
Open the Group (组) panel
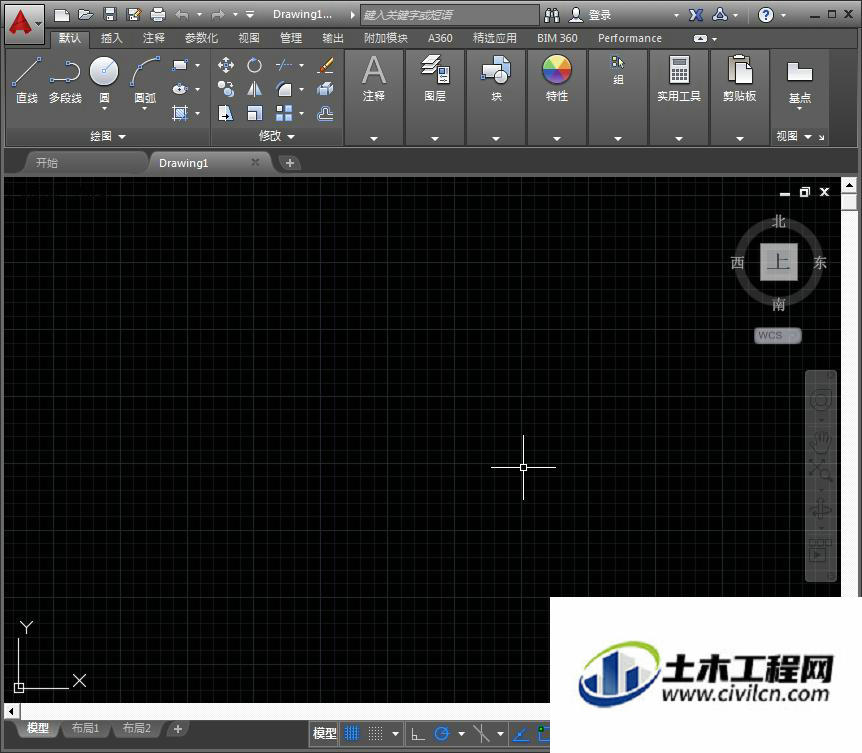coord(618,70)
